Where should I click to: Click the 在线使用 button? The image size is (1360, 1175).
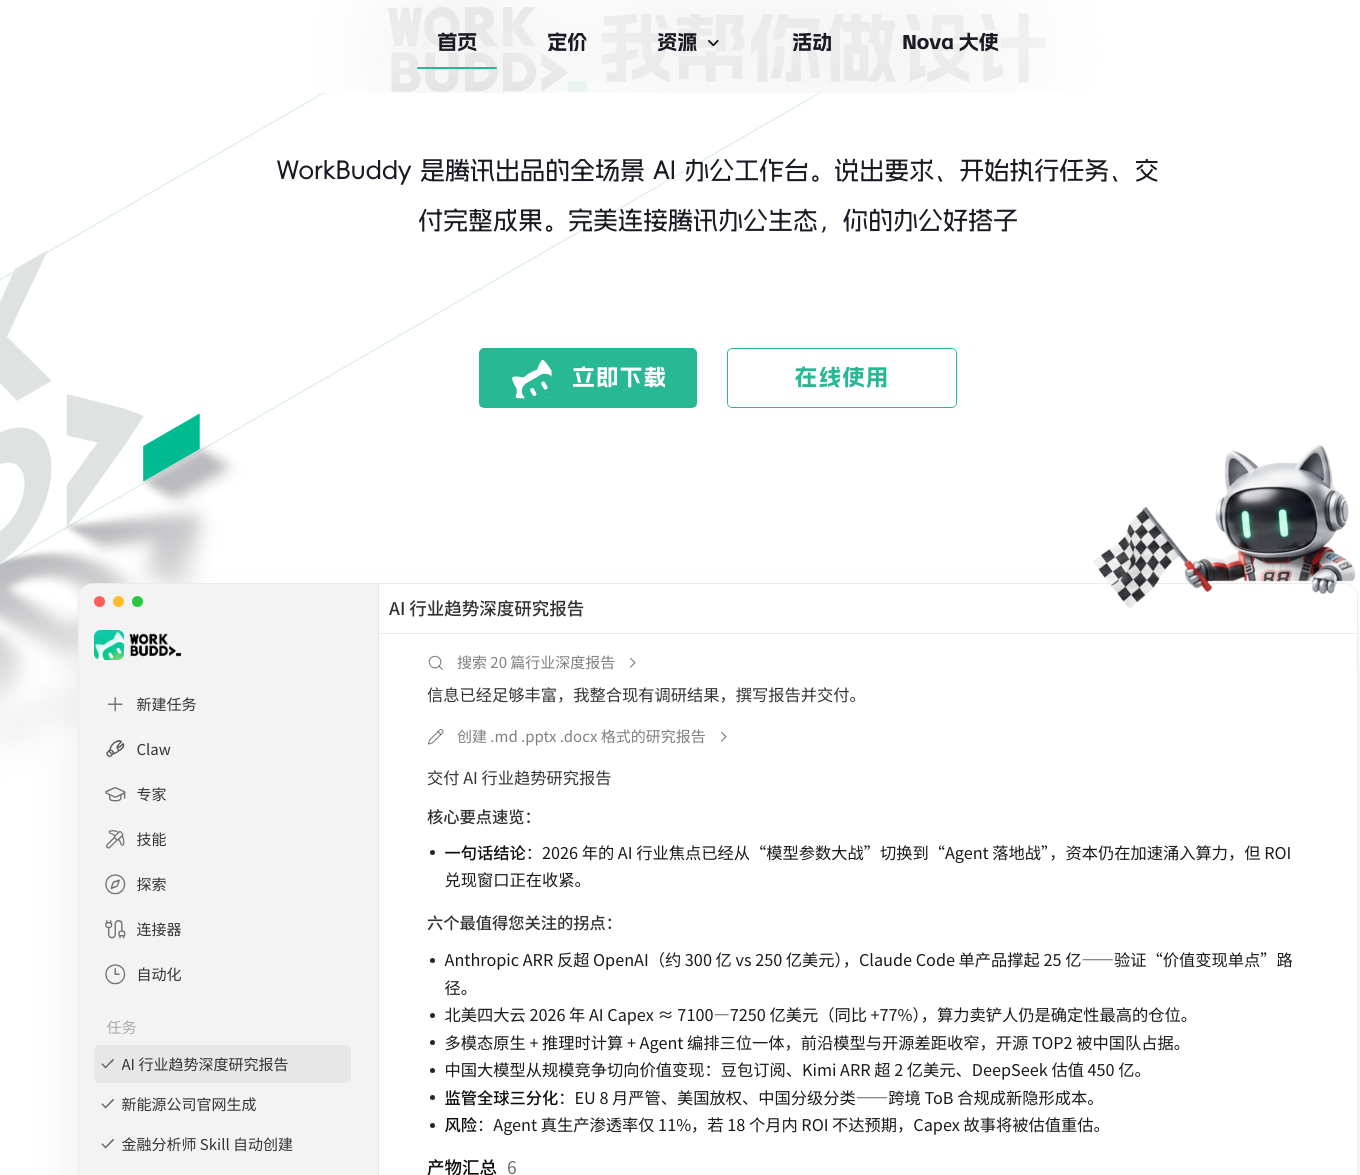842,378
